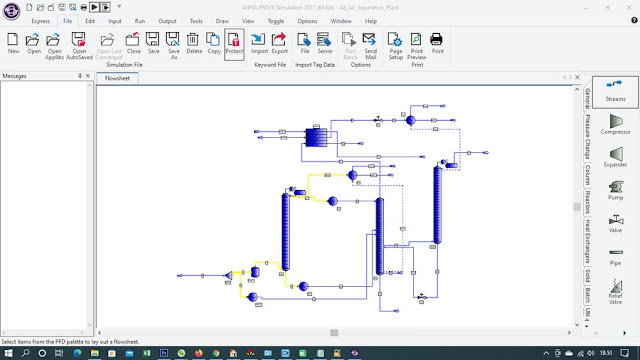
Task: Open Print Preview from ribbon
Action: pyautogui.click(x=416, y=46)
